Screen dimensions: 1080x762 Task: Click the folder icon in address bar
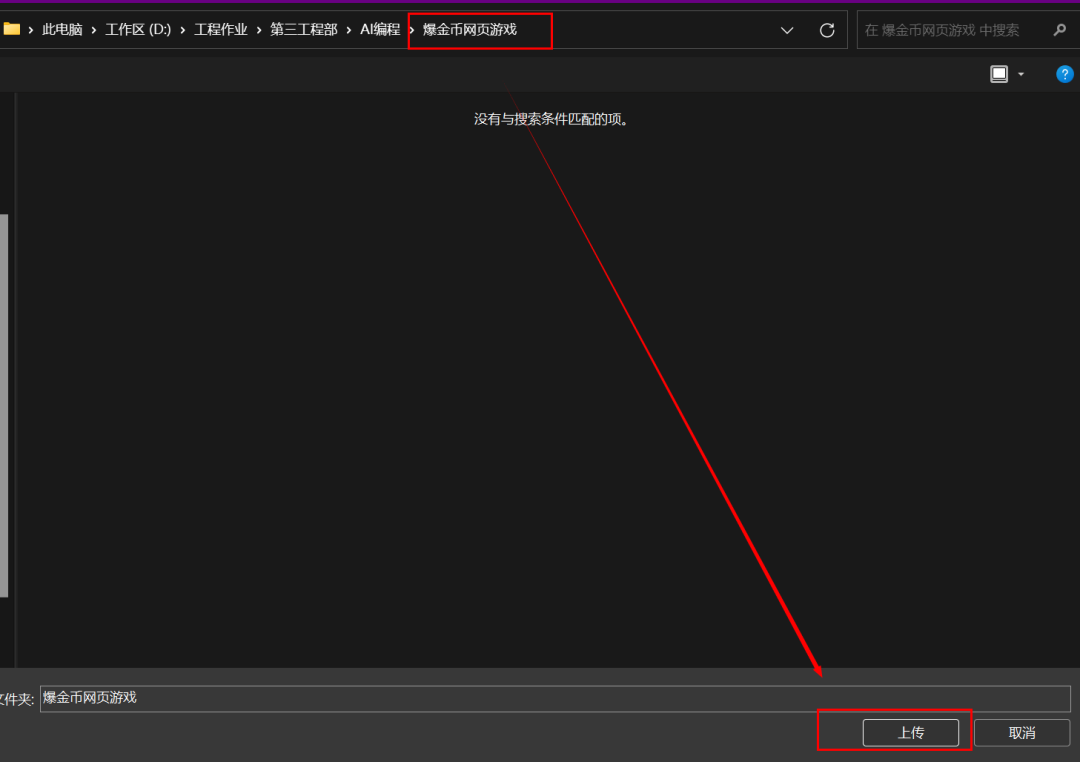[x=11, y=29]
